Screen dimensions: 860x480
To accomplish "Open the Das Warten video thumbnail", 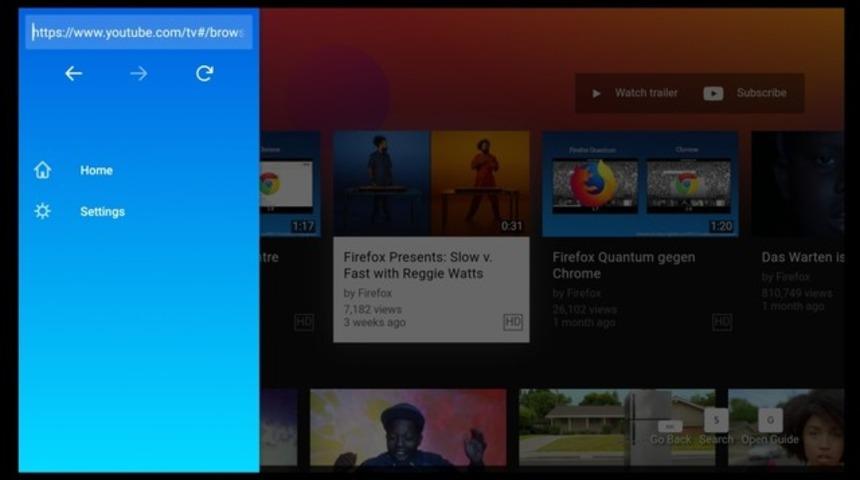I will click(x=797, y=184).
